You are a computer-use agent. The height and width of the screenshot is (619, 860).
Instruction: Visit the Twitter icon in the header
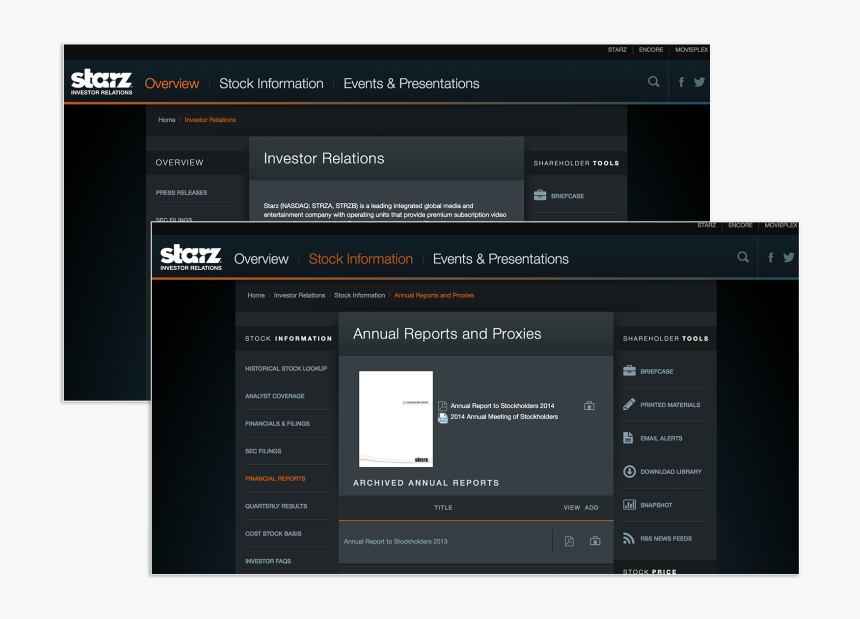pos(789,257)
